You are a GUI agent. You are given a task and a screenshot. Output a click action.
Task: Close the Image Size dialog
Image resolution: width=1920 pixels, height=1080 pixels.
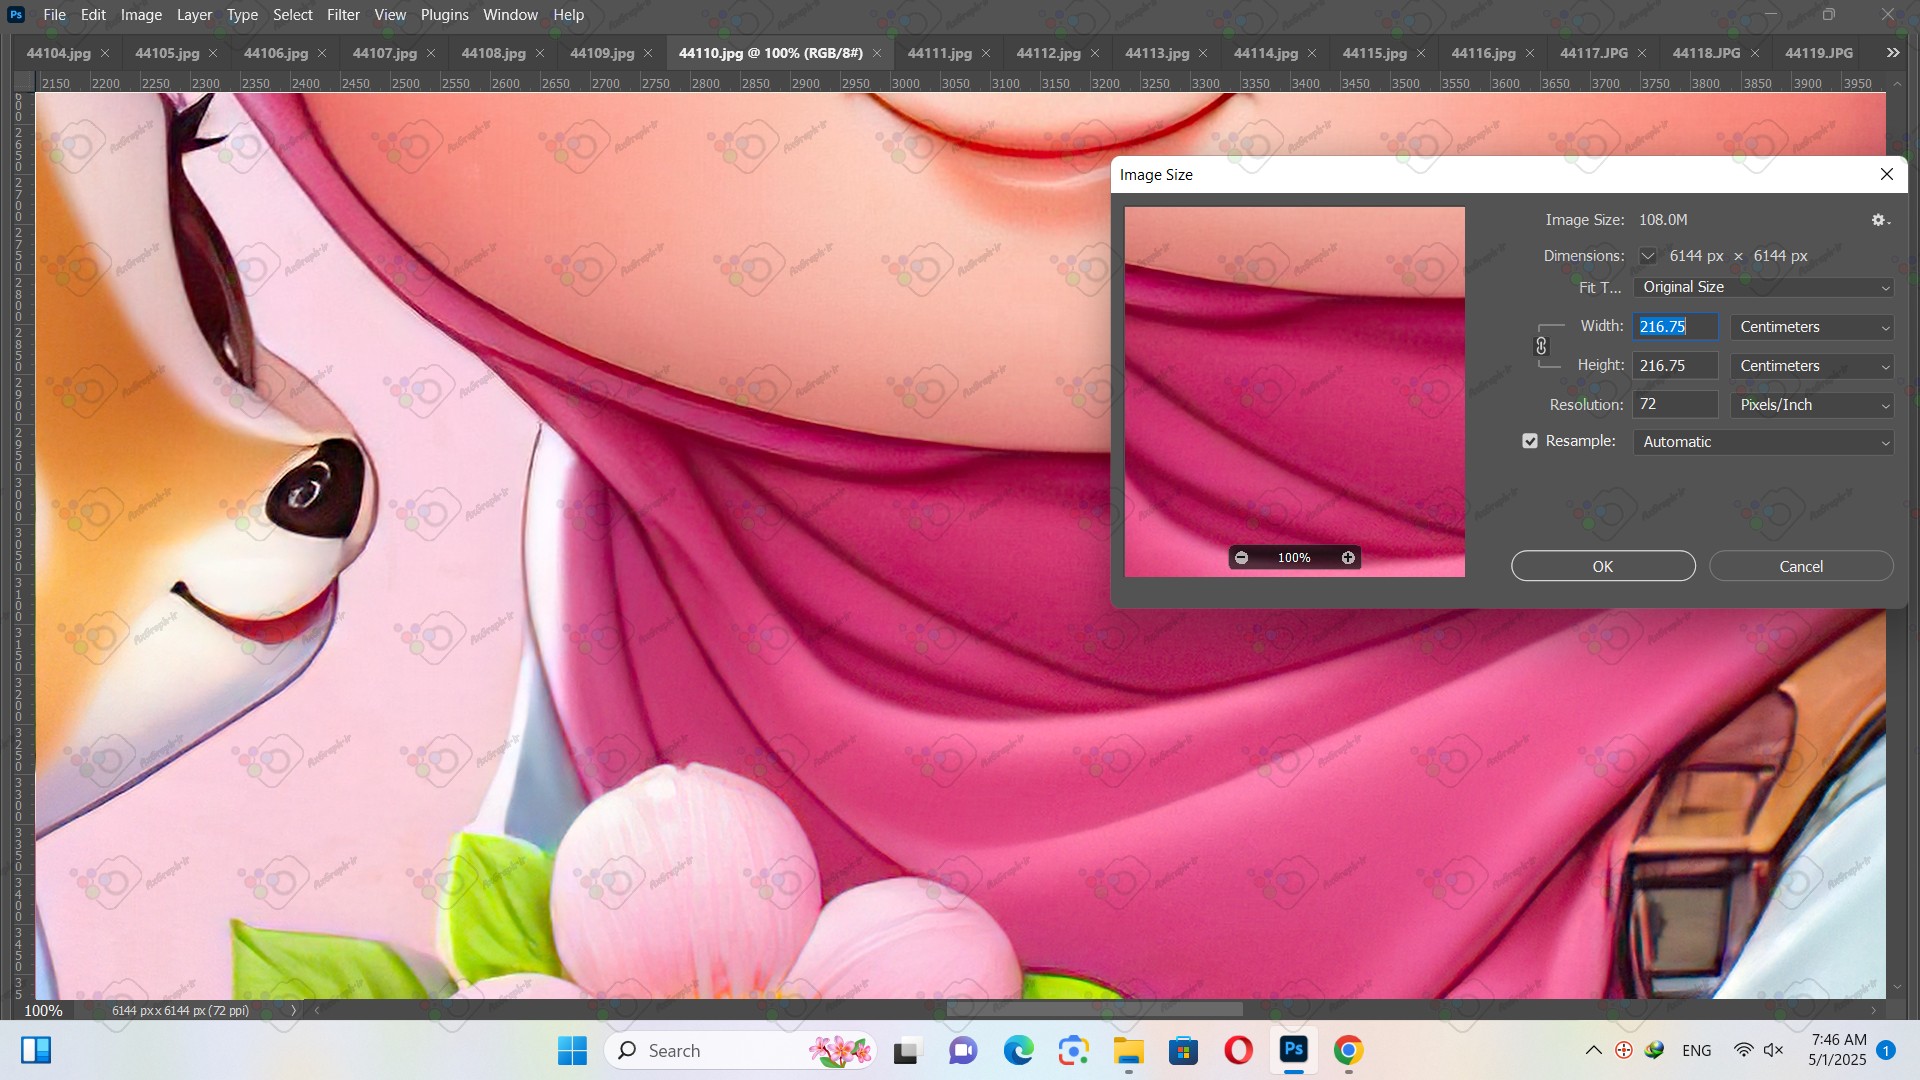(1886, 174)
